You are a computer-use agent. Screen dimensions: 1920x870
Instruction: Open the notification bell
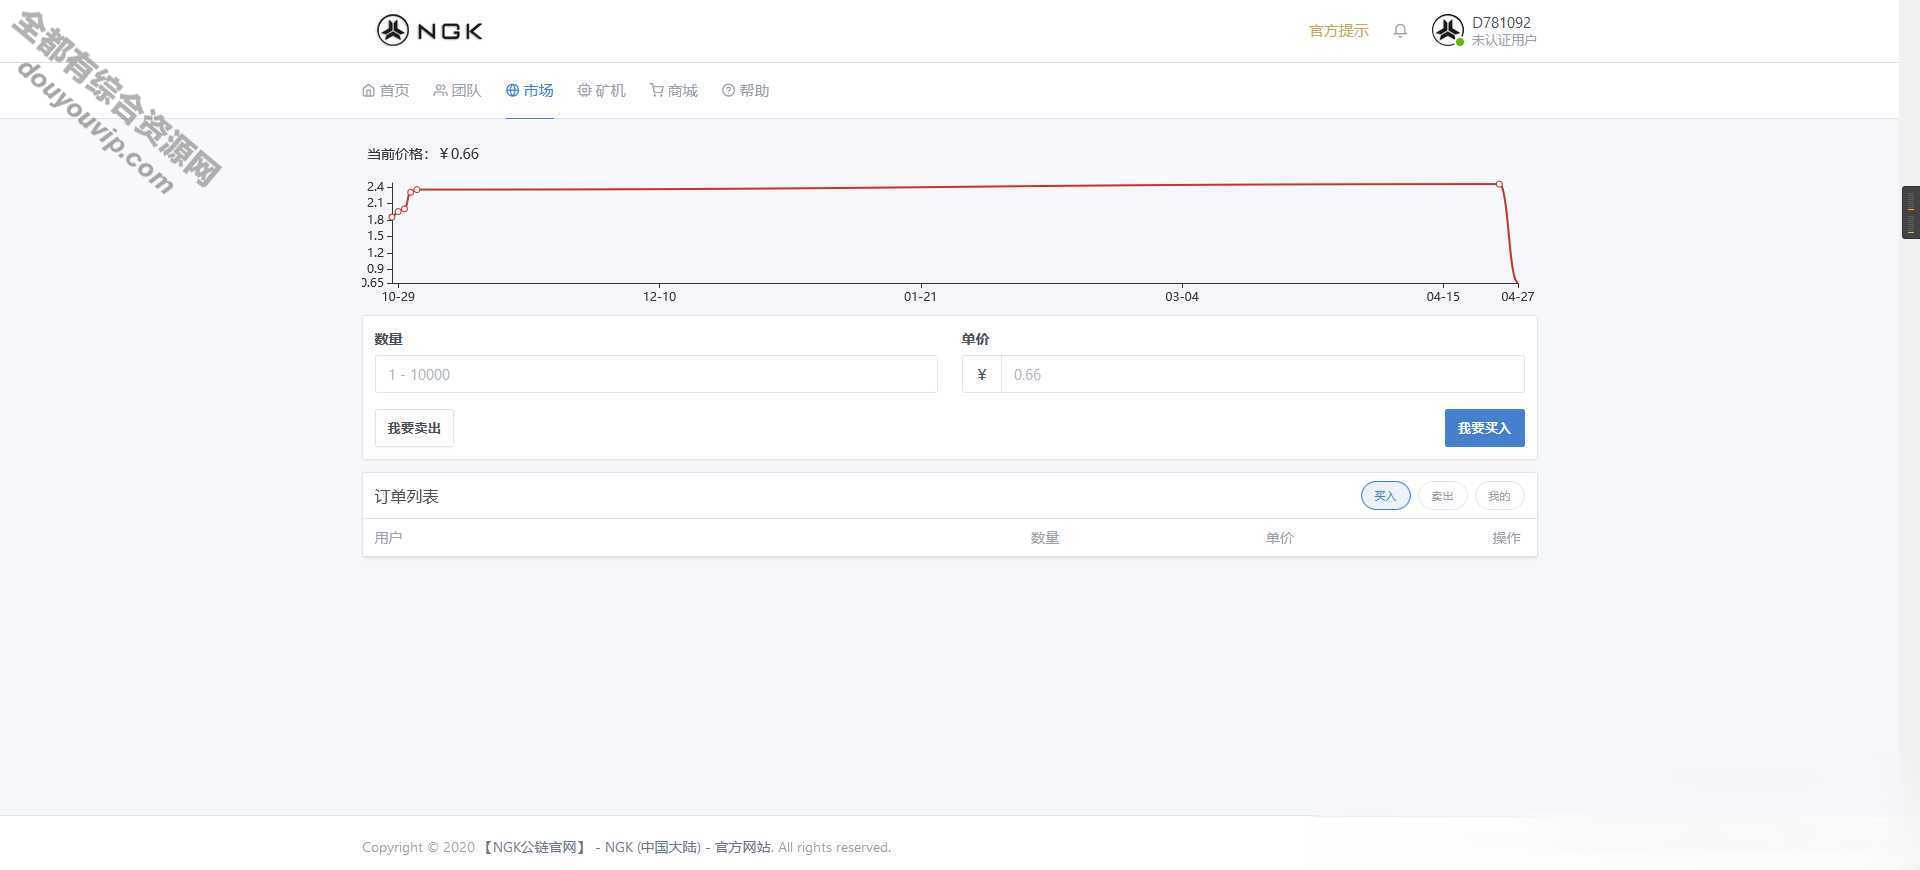pyautogui.click(x=1400, y=31)
